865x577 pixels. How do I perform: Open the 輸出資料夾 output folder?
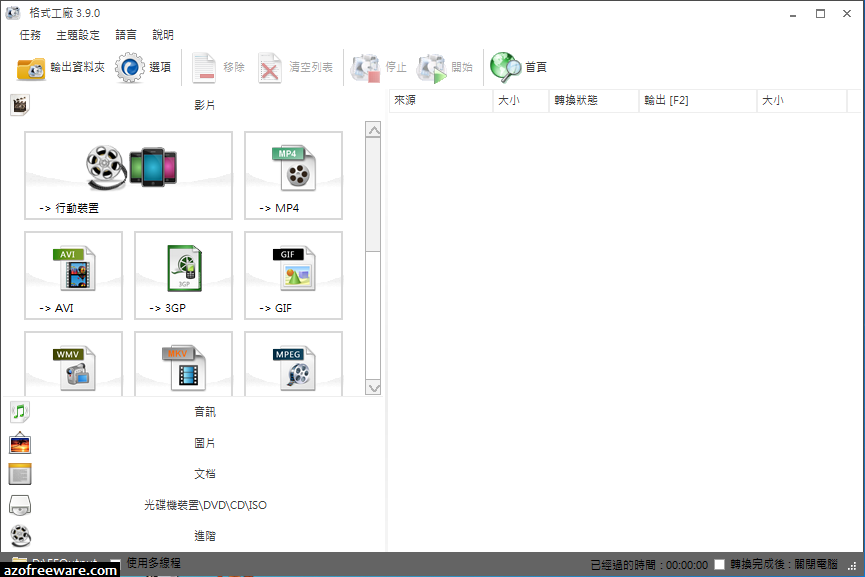click(x=61, y=67)
